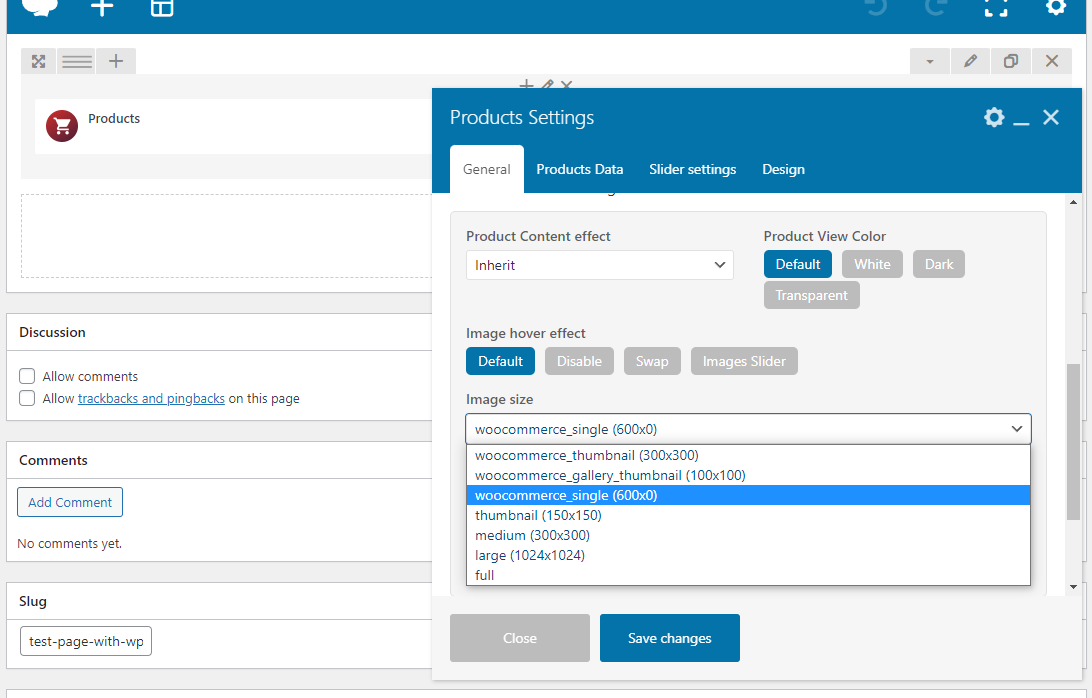
Task: Open the Design tab
Action: pos(783,169)
